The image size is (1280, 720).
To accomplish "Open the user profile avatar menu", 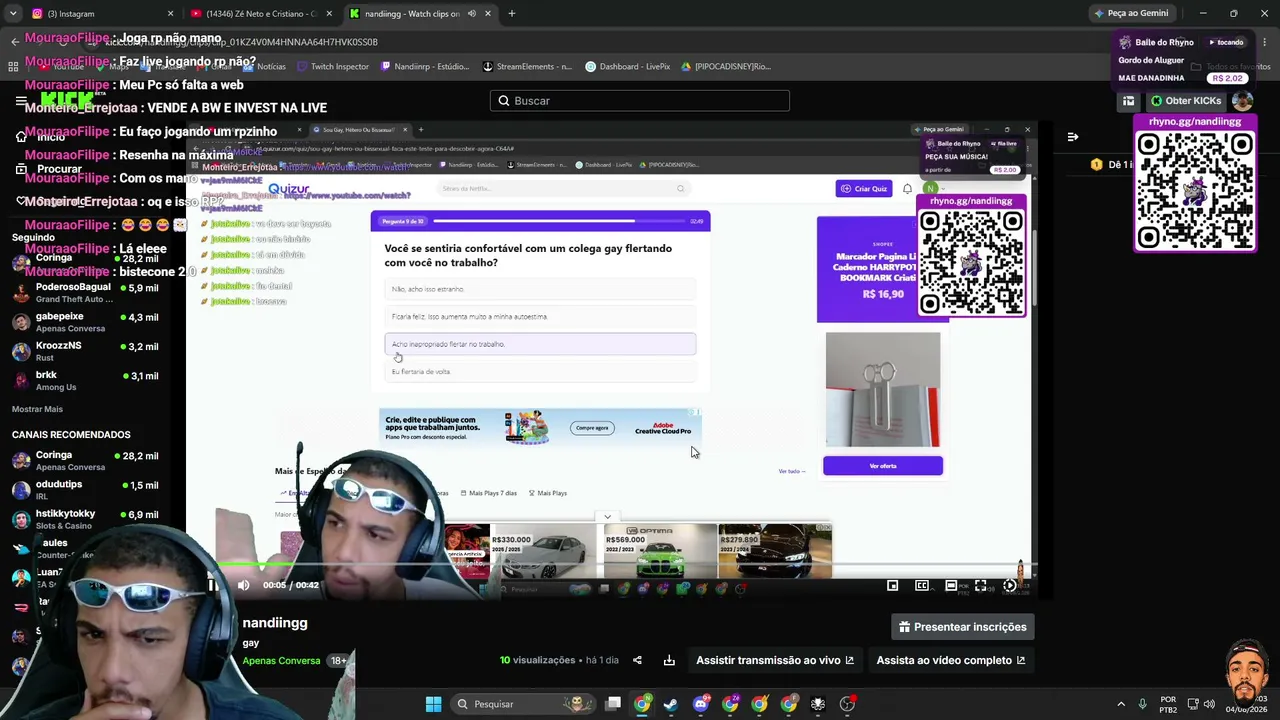I will (1242, 101).
